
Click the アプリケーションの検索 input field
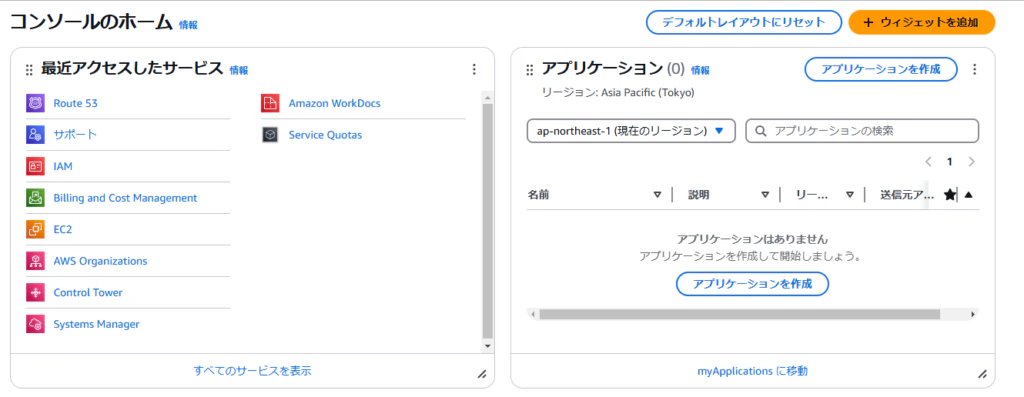[x=862, y=131]
